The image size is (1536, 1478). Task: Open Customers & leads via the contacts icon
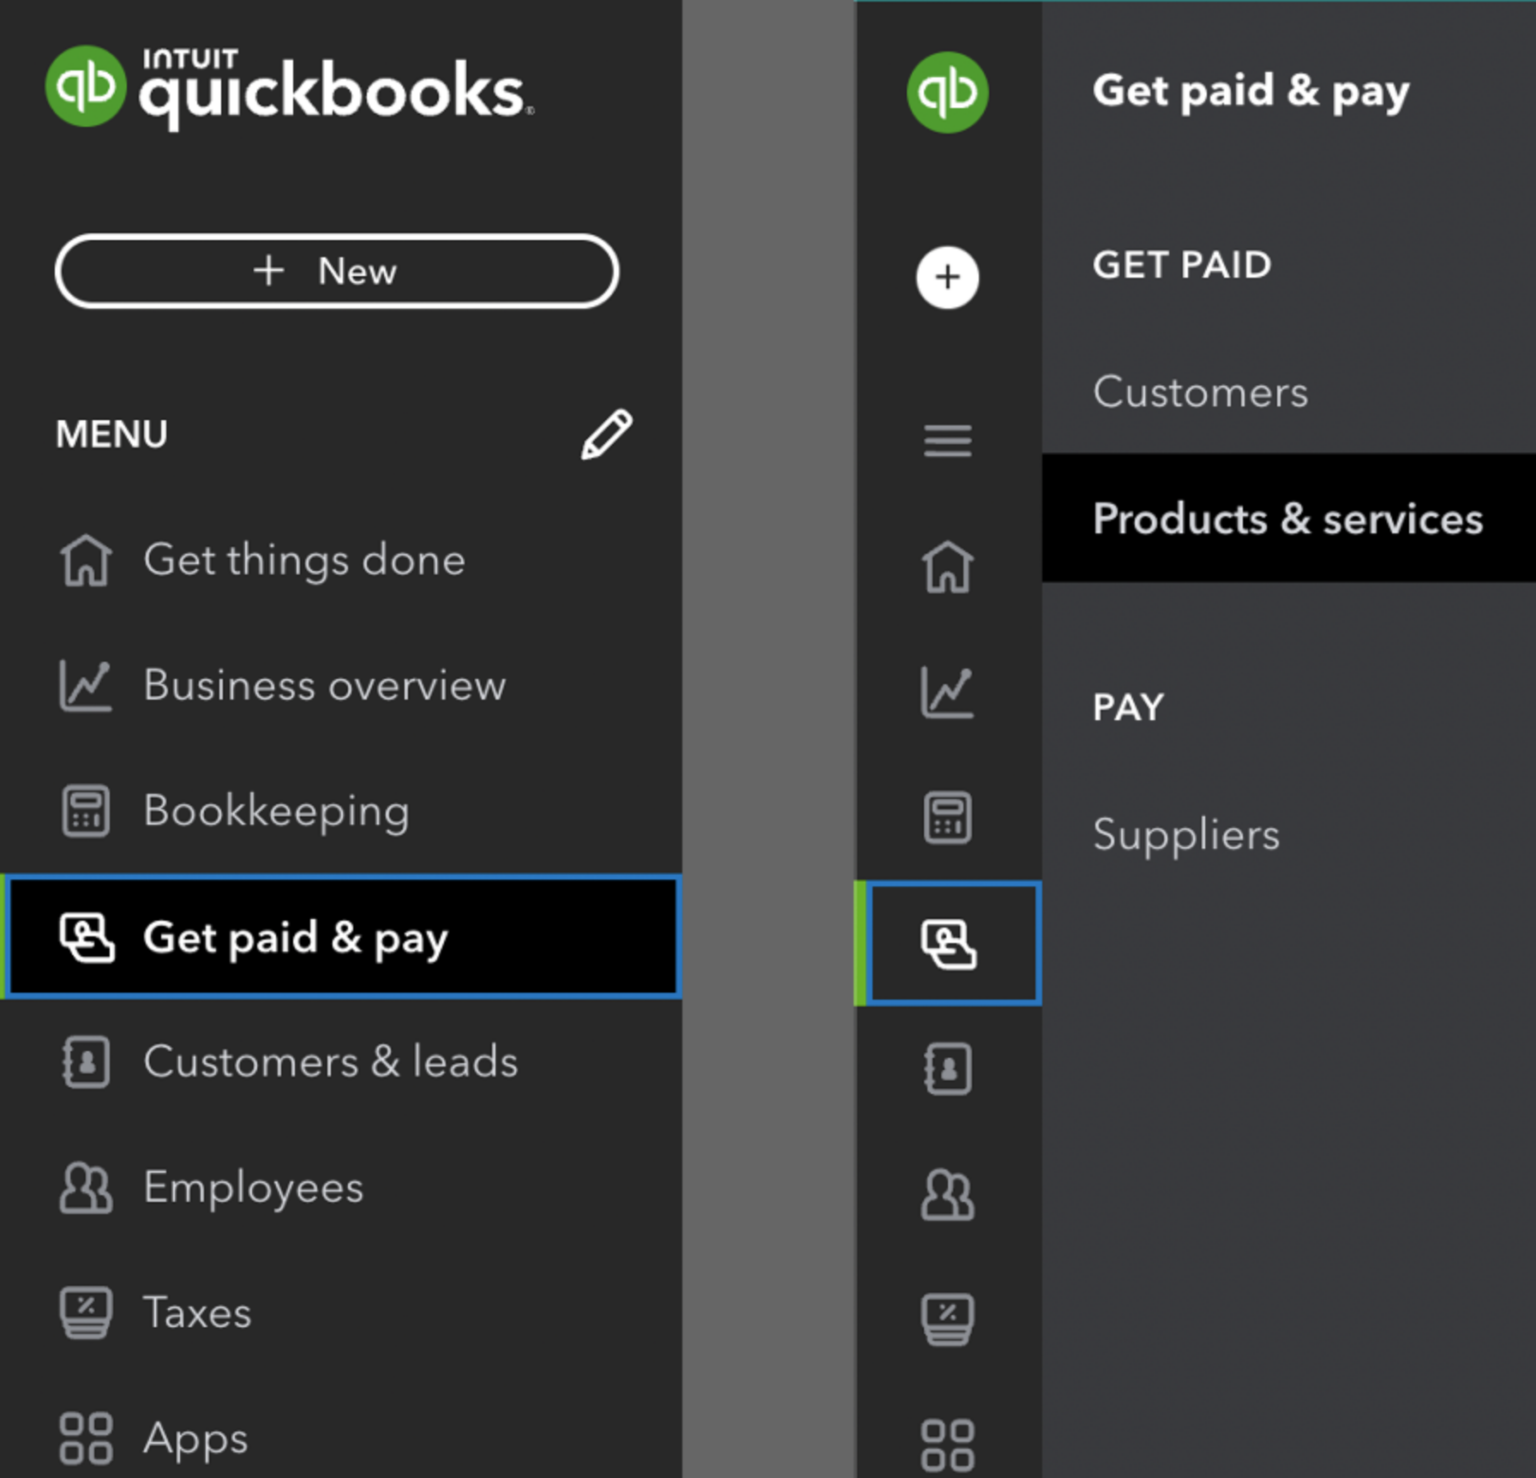pos(947,1068)
